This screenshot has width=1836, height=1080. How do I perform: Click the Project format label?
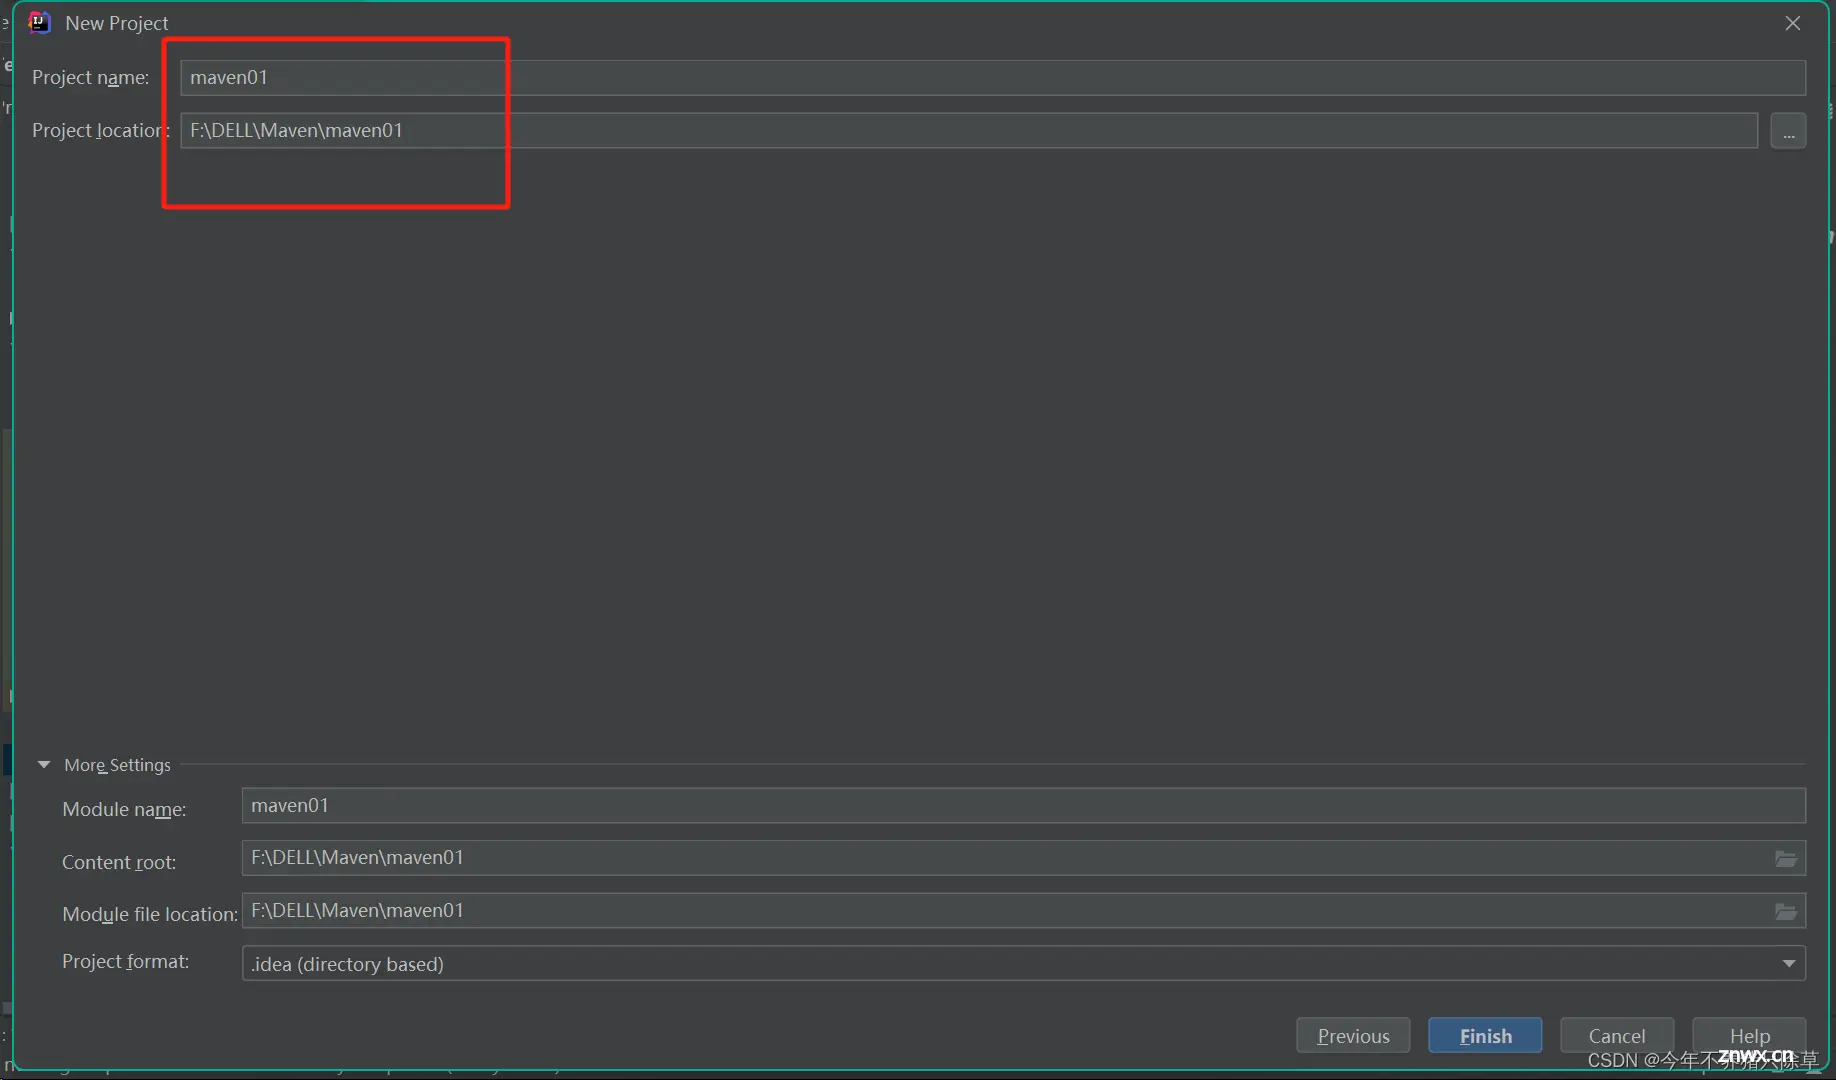[x=126, y=961]
